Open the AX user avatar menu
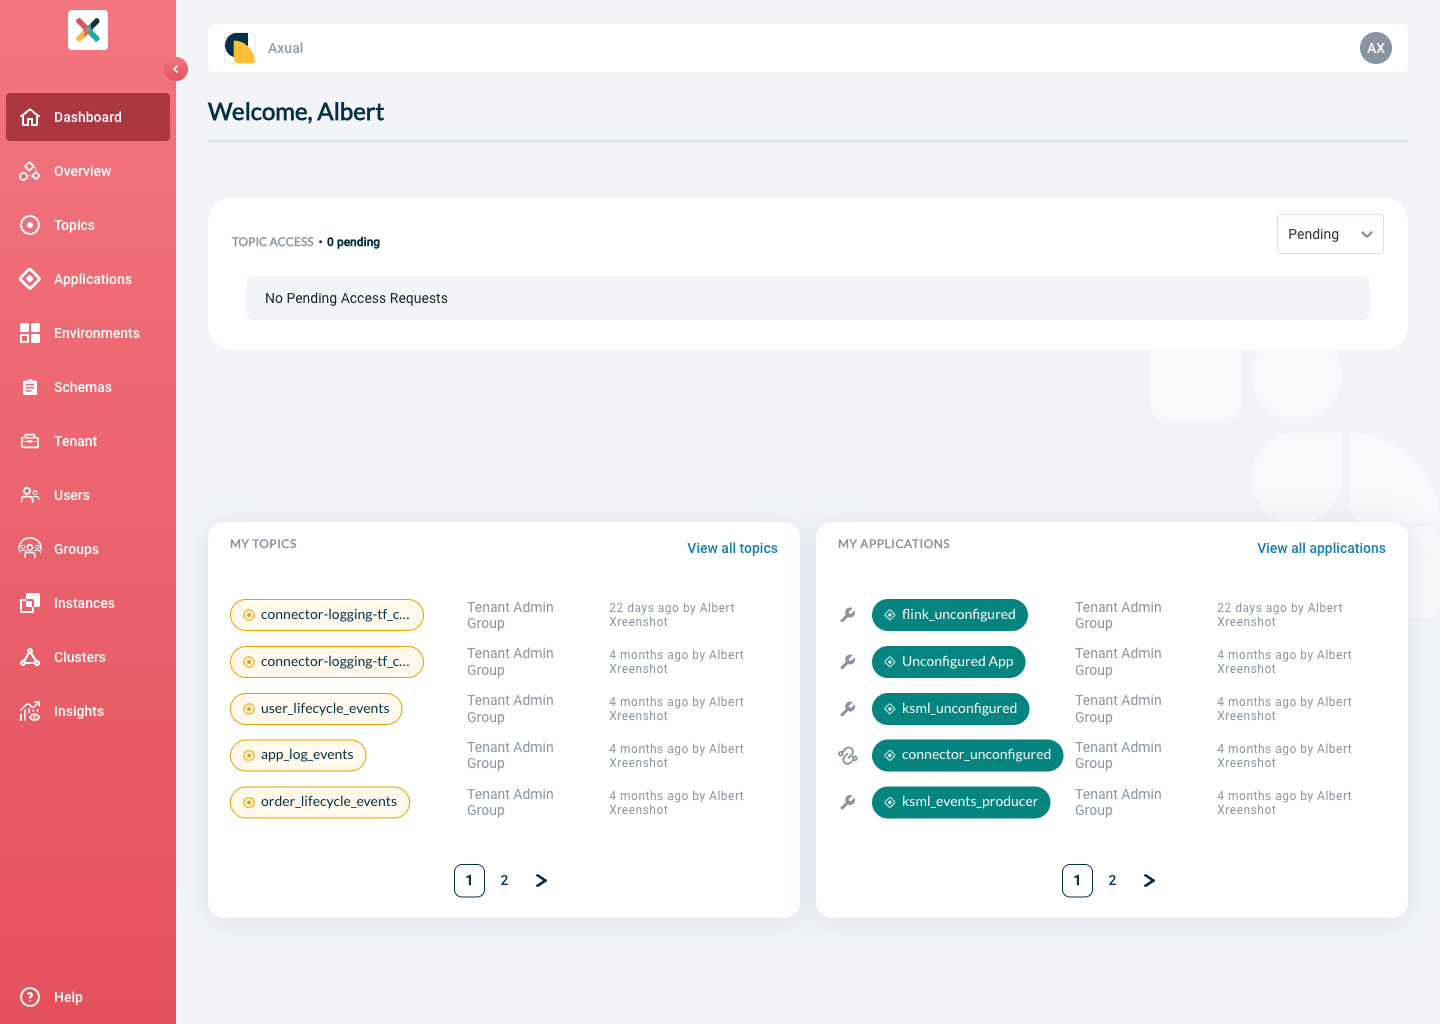 coord(1376,48)
